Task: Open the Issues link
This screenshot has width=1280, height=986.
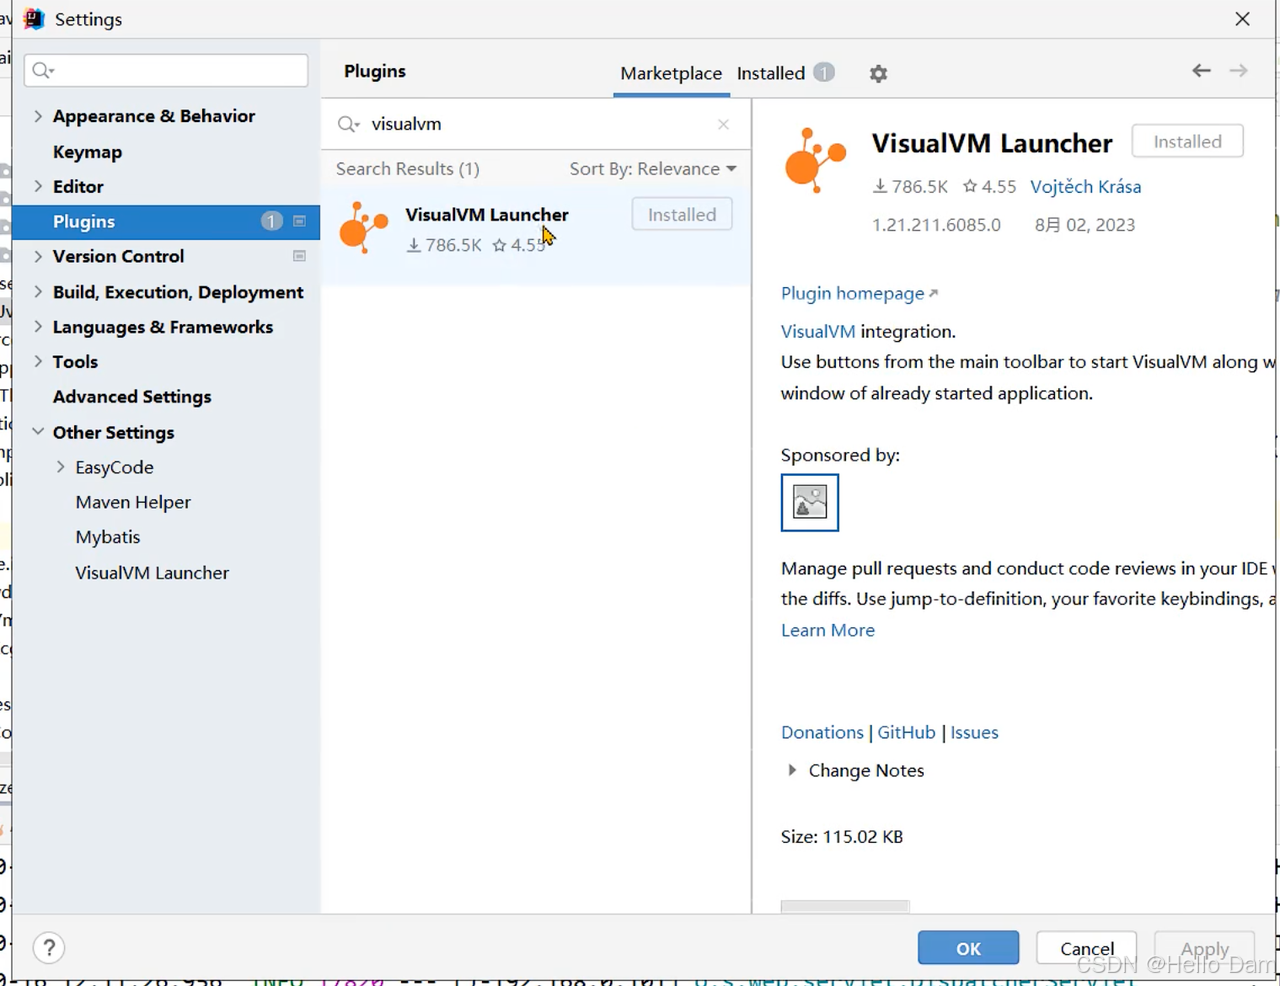Action: [974, 732]
